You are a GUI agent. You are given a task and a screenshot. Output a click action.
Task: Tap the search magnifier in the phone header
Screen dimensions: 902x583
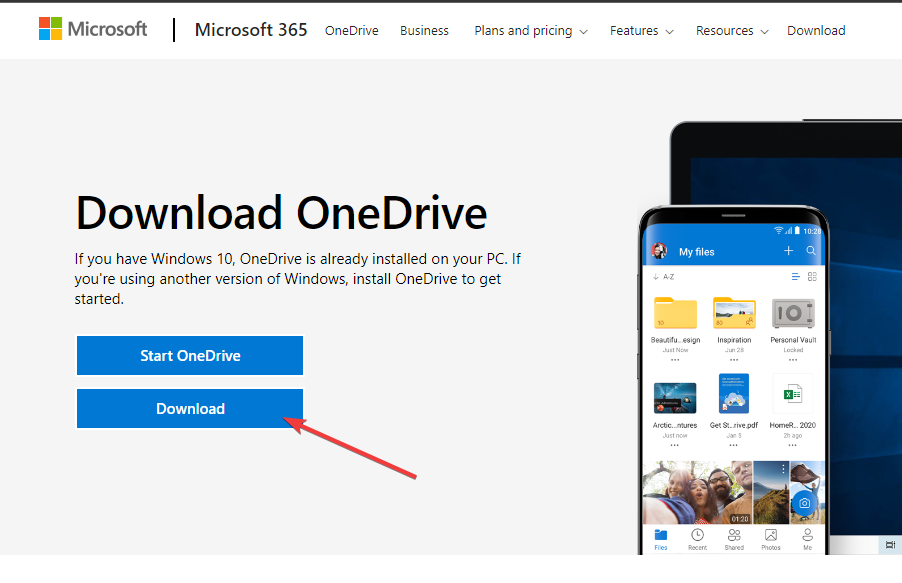pos(811,251)
